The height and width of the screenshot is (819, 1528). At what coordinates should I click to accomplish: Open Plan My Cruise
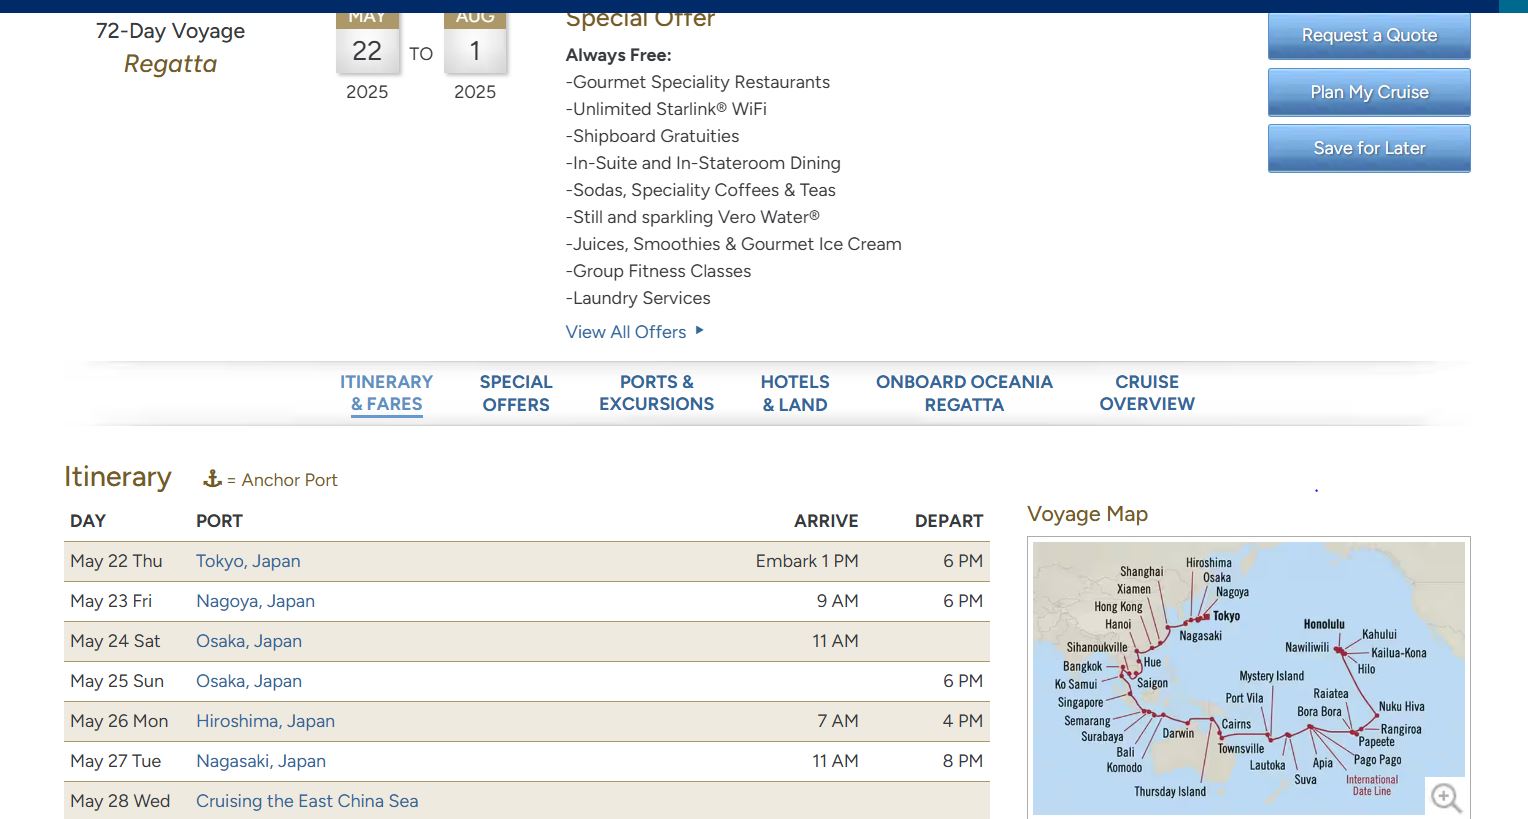[1369, 92]
